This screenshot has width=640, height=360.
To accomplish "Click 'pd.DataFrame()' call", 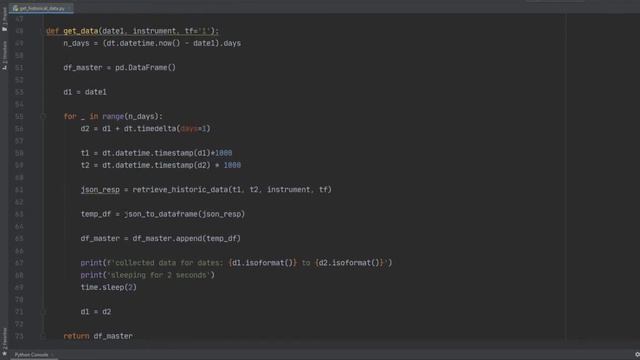I will [x=145, y=68].
